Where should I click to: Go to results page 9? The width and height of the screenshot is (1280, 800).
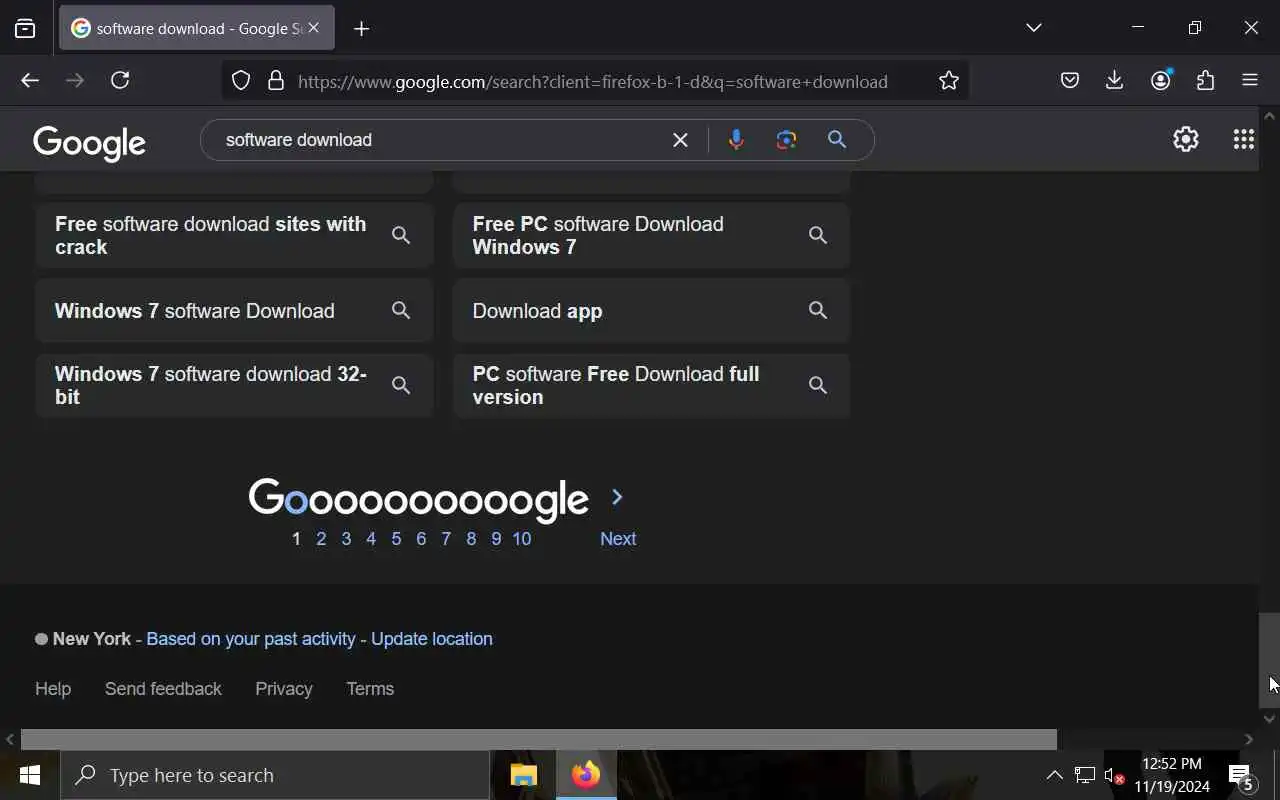[x=496, y=539]
